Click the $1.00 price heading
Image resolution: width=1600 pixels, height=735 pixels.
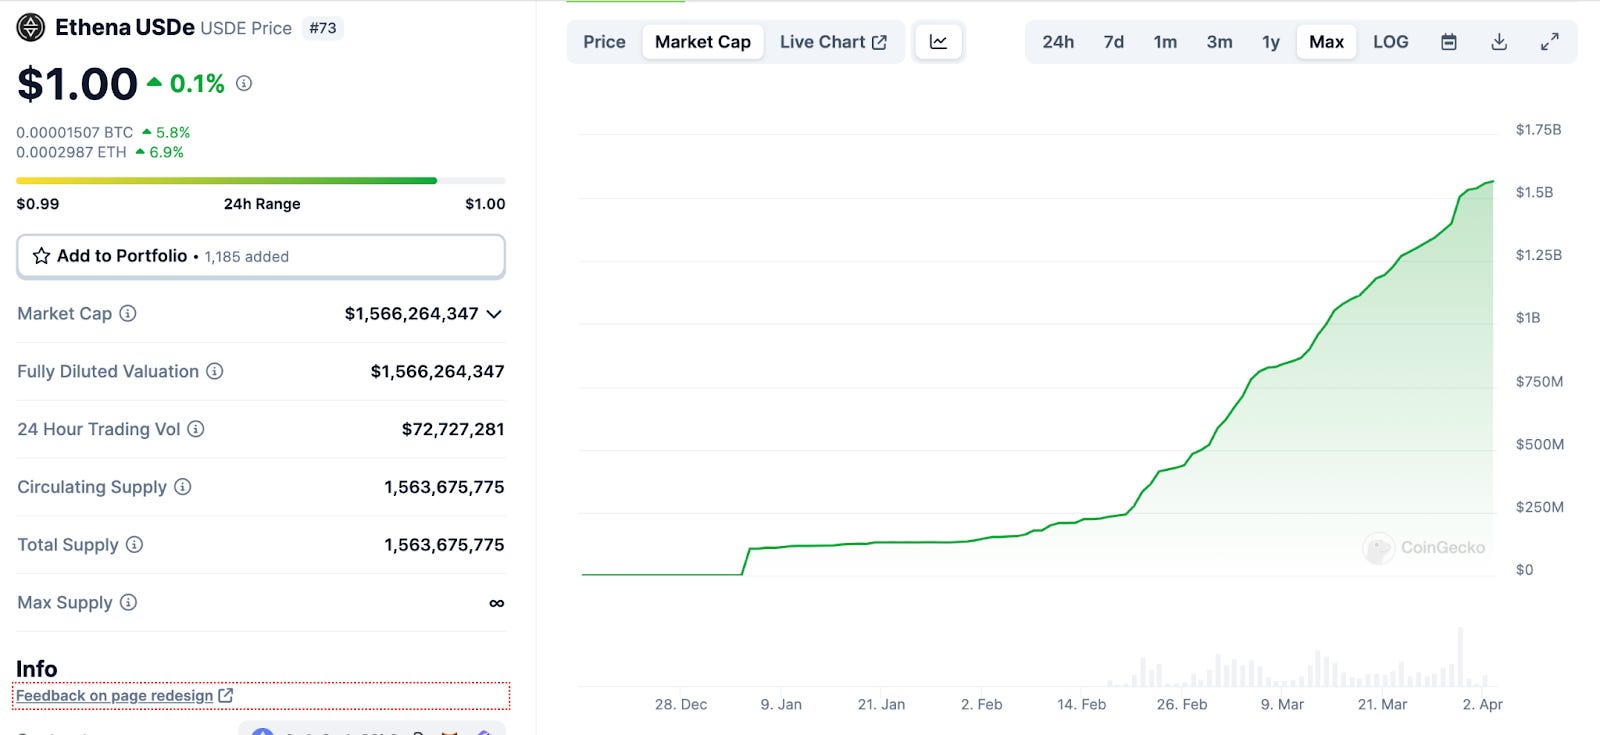(77, 84)
